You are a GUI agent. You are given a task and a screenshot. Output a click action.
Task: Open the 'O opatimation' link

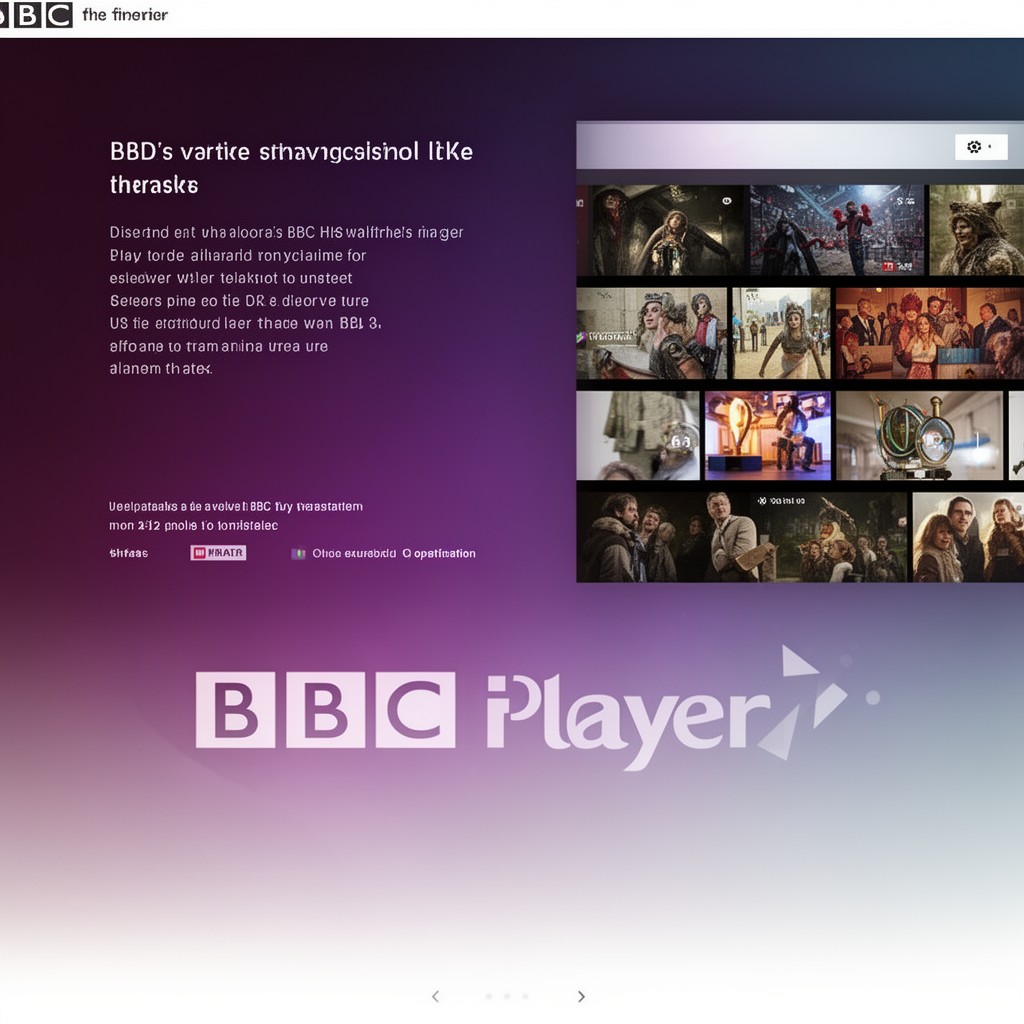click(x=439, y=553)
